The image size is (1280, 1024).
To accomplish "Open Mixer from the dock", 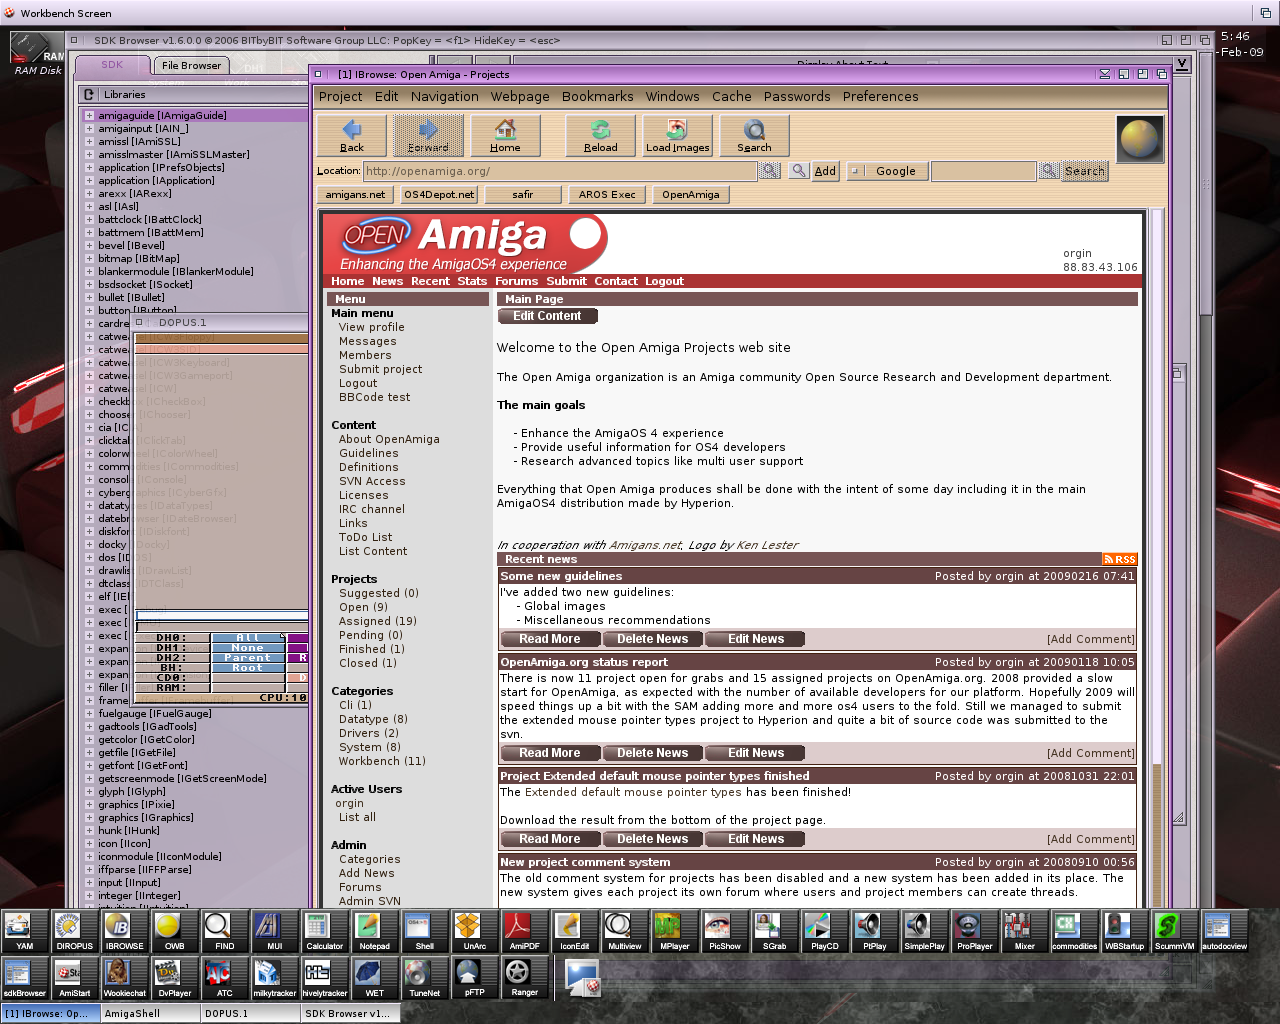I will point(1025,932).
